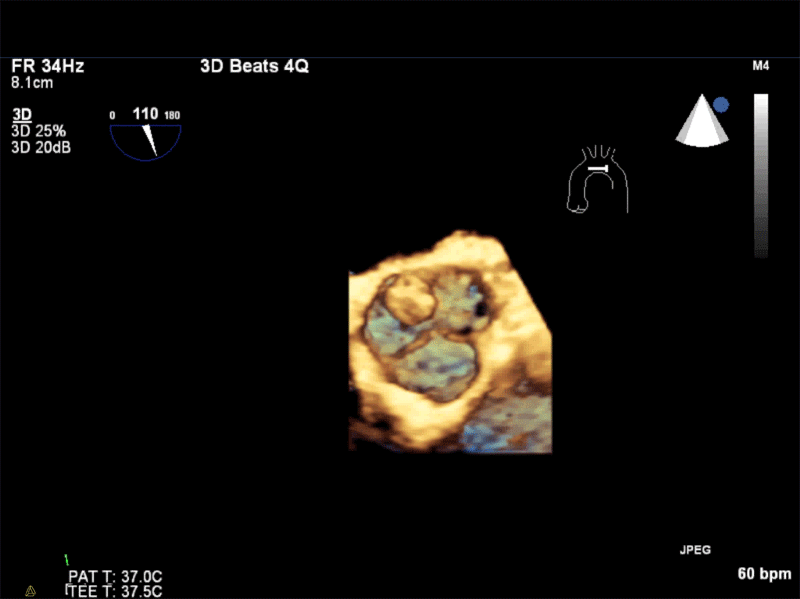Toggle the 3D mode label
The height and width of the screenshot is (599, 800).
[x=21, y=113]
